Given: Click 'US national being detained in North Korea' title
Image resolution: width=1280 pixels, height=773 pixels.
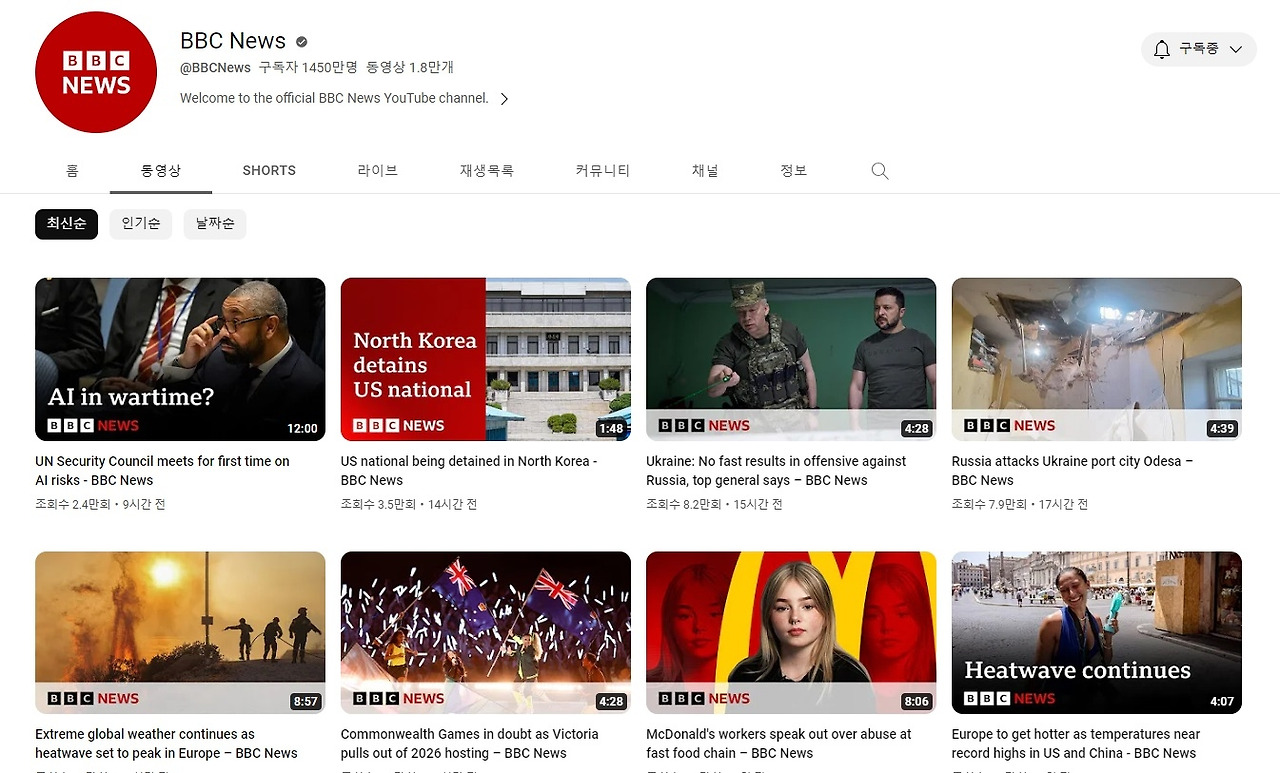Looking at the screenshot, I should pyautogui.click(x=469, y=471).
